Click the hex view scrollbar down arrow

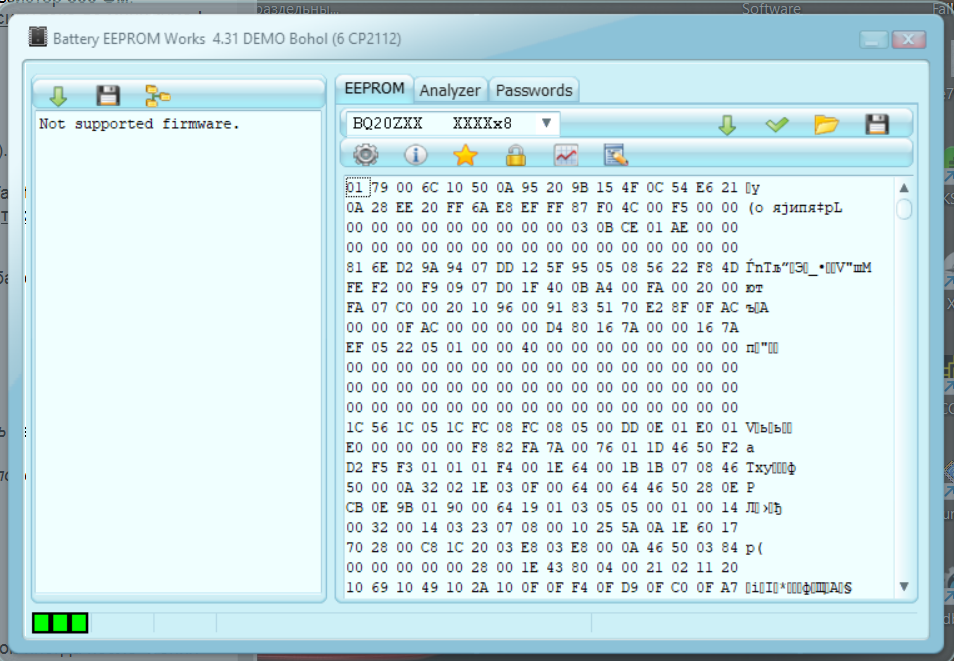coord(904,586)
